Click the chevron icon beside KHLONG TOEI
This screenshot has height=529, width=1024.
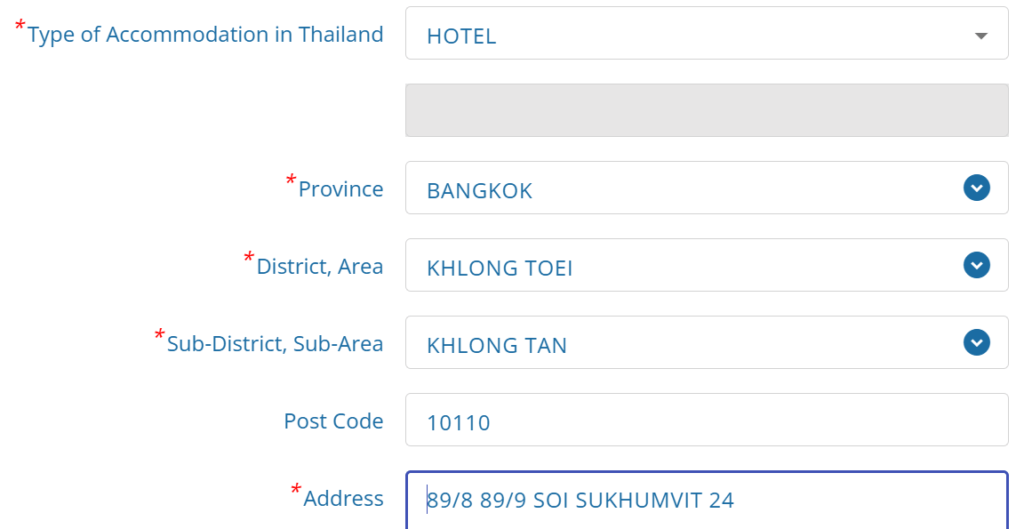[976, 265]
